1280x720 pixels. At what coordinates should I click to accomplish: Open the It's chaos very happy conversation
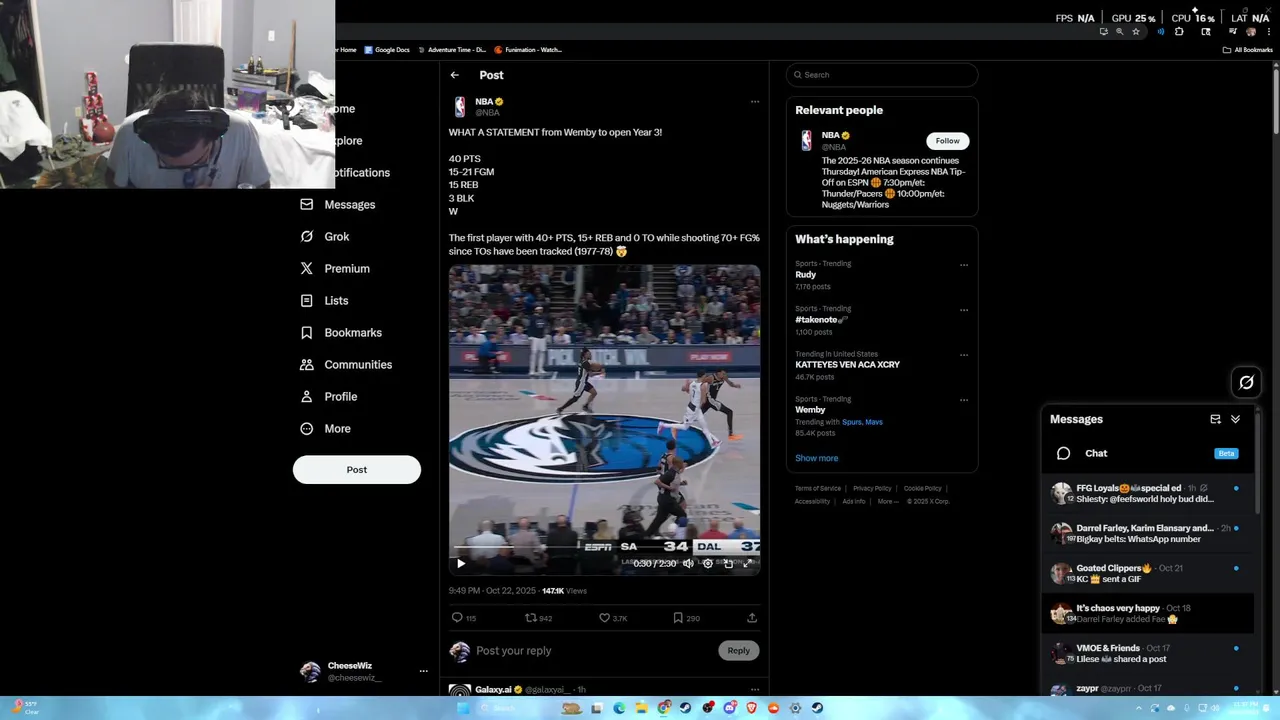1147,614
